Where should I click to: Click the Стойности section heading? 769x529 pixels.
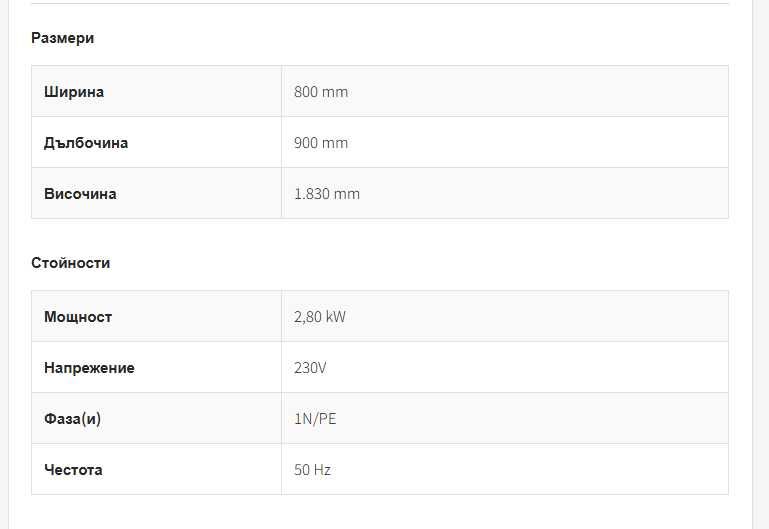70,263
